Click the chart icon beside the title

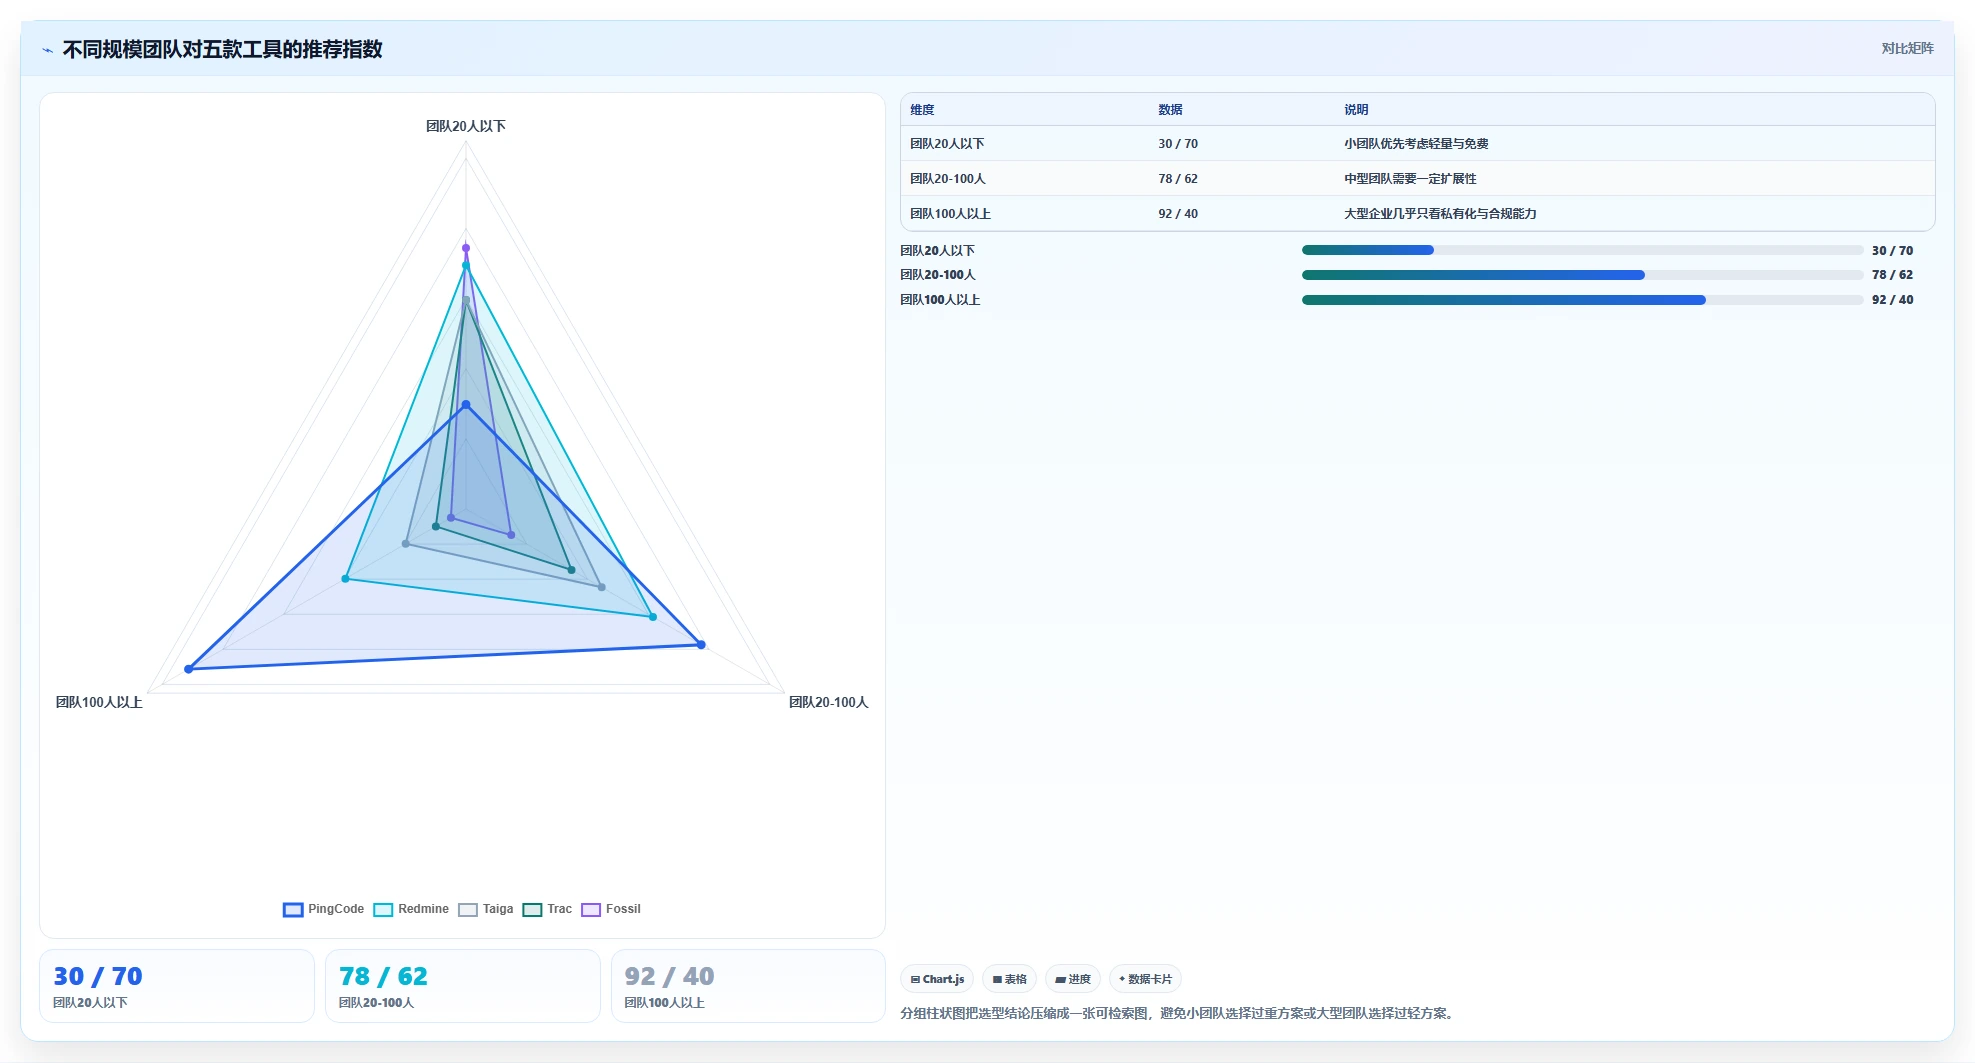click(47, 50)
